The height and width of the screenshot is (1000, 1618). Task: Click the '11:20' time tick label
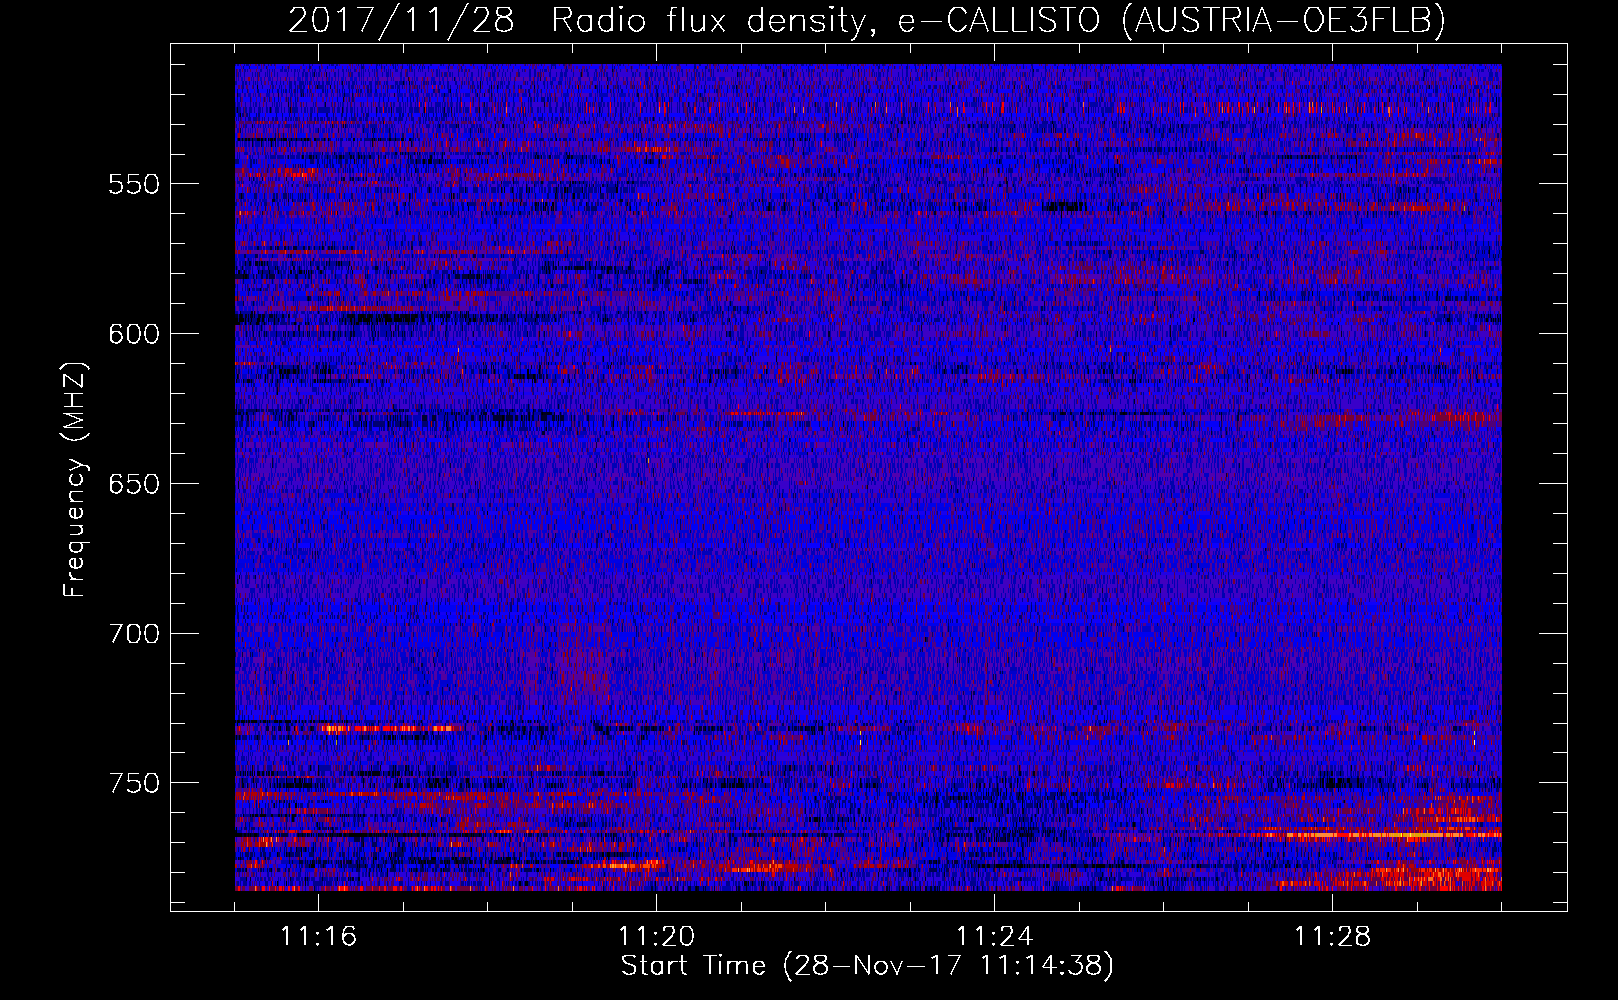(656, 937)
